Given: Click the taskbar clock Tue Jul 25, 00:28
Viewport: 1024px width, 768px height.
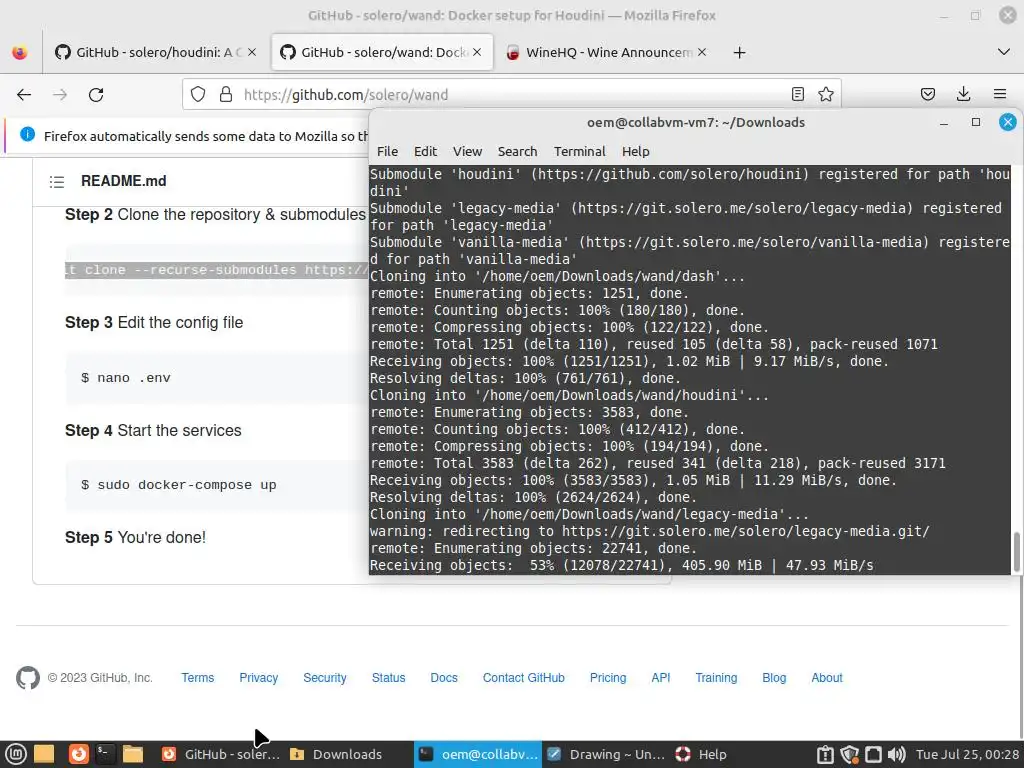Looking at the screenshot, I should coord(967,754).
